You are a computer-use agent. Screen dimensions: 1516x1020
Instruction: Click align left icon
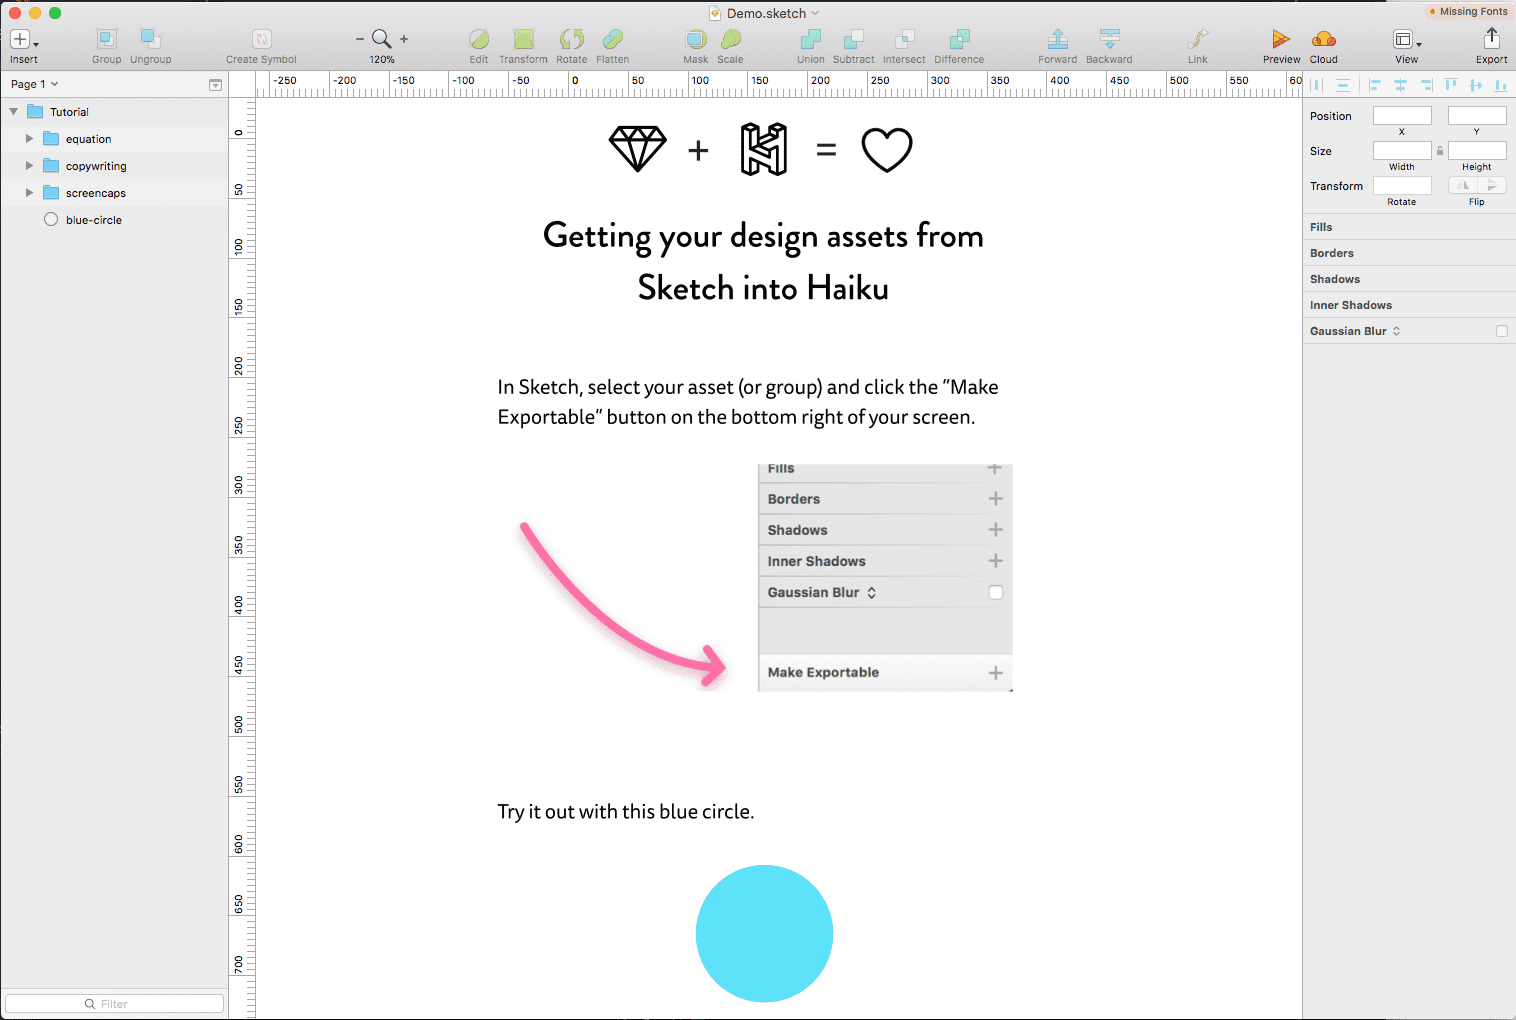coord(1375,85)
